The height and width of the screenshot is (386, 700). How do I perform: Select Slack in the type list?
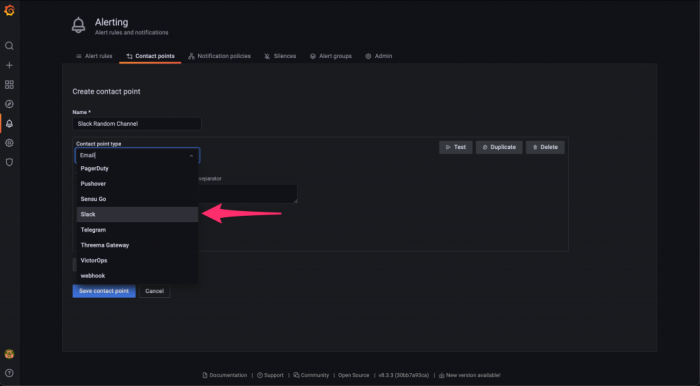tap(137, 214)
